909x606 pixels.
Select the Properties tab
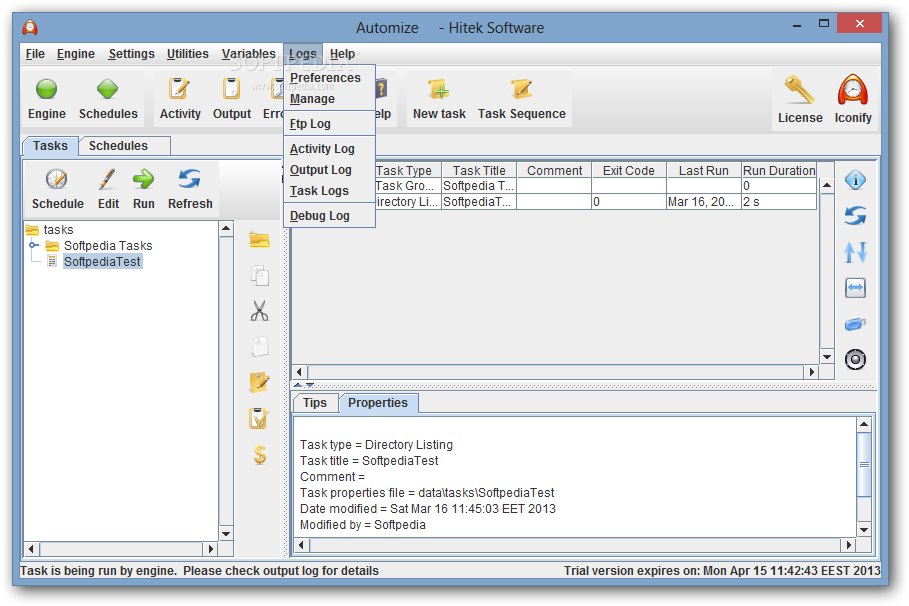[378, 402]
